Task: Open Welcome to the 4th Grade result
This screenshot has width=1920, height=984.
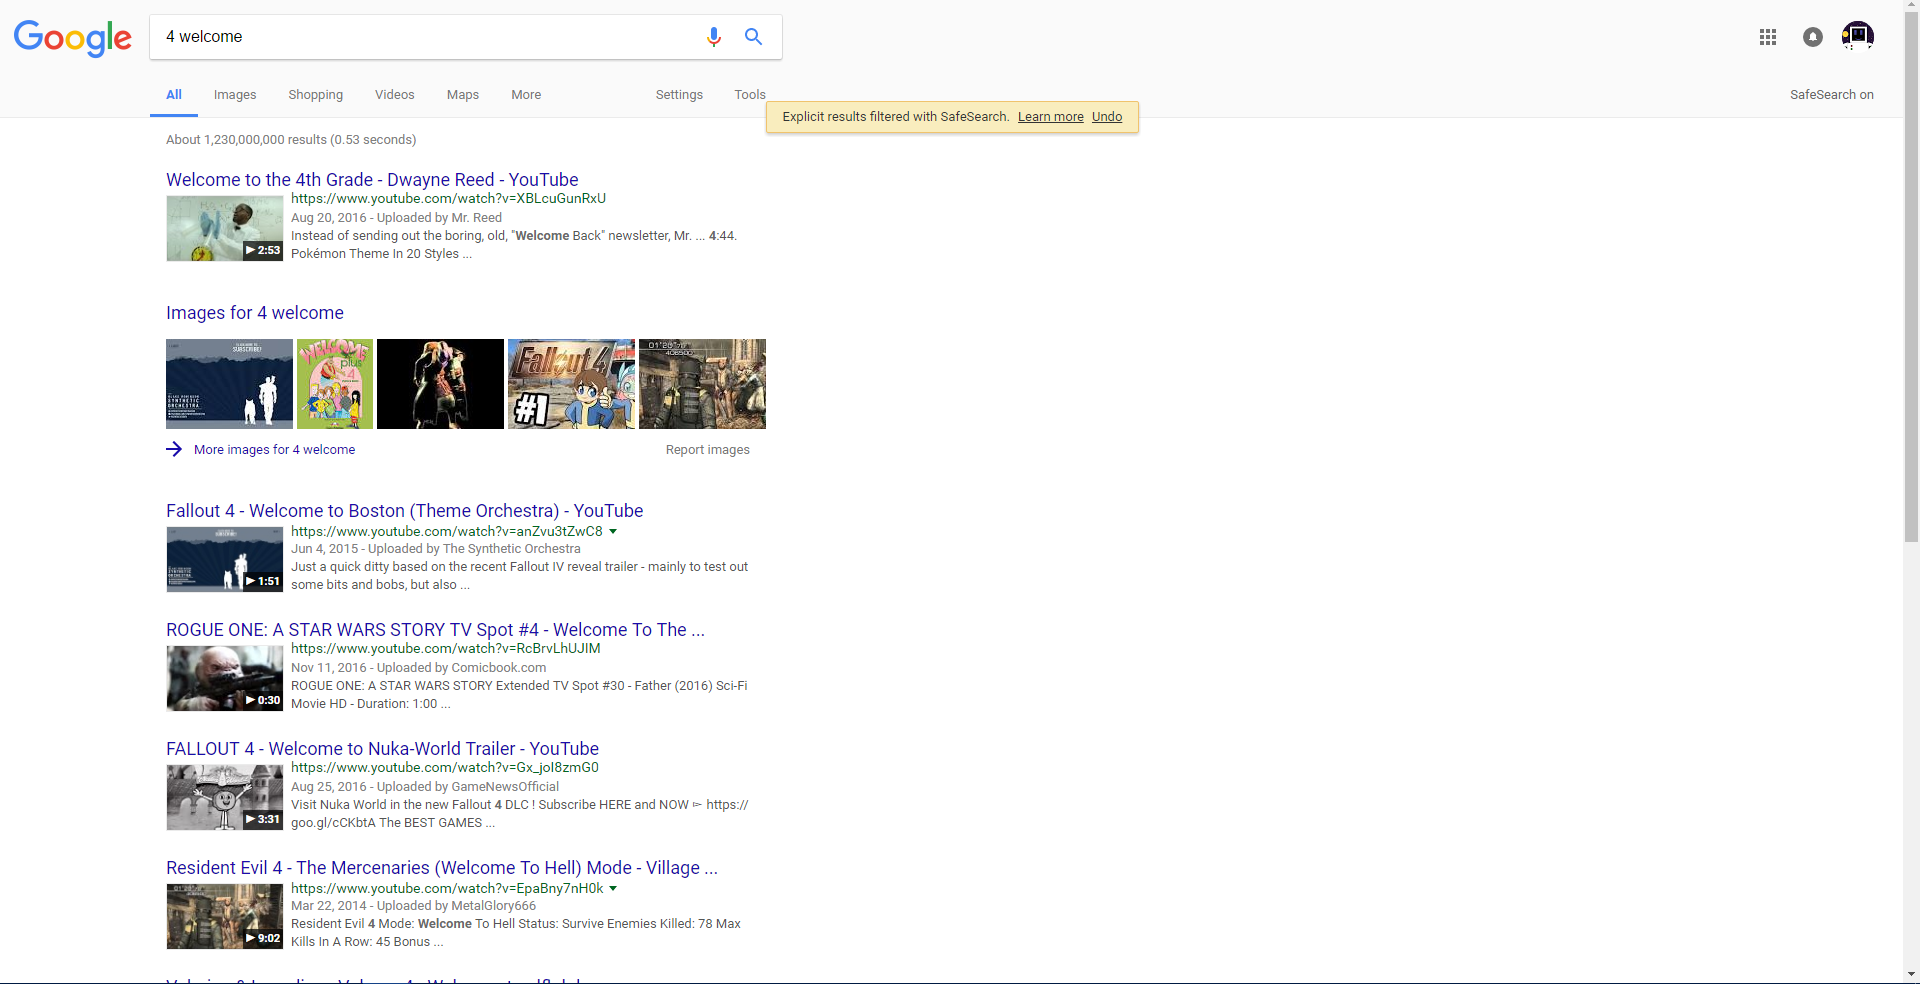Action: coord(372,180)
